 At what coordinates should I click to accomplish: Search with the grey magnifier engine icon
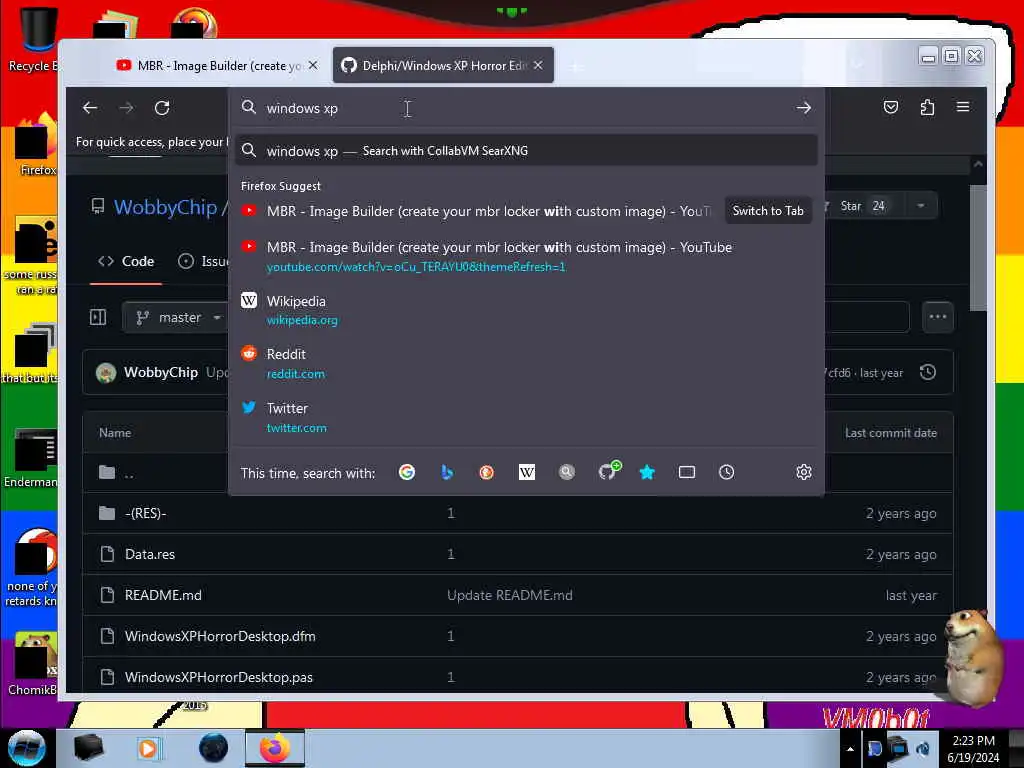tap(567, 472)
